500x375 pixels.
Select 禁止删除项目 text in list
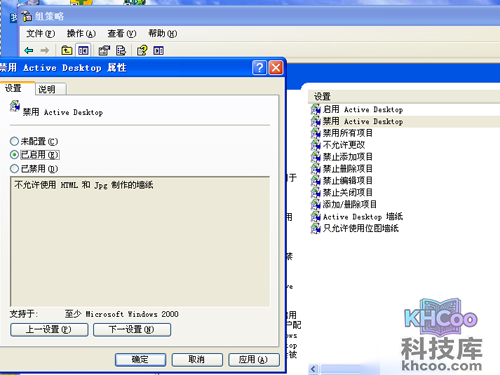tap(348, 169)
